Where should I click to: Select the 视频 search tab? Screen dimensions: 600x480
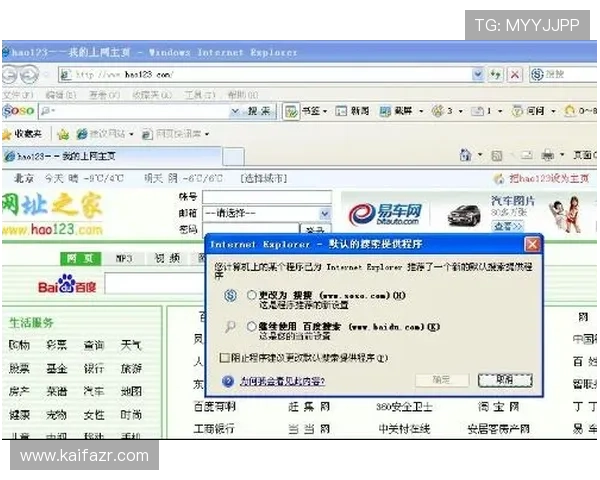(167, 259)
